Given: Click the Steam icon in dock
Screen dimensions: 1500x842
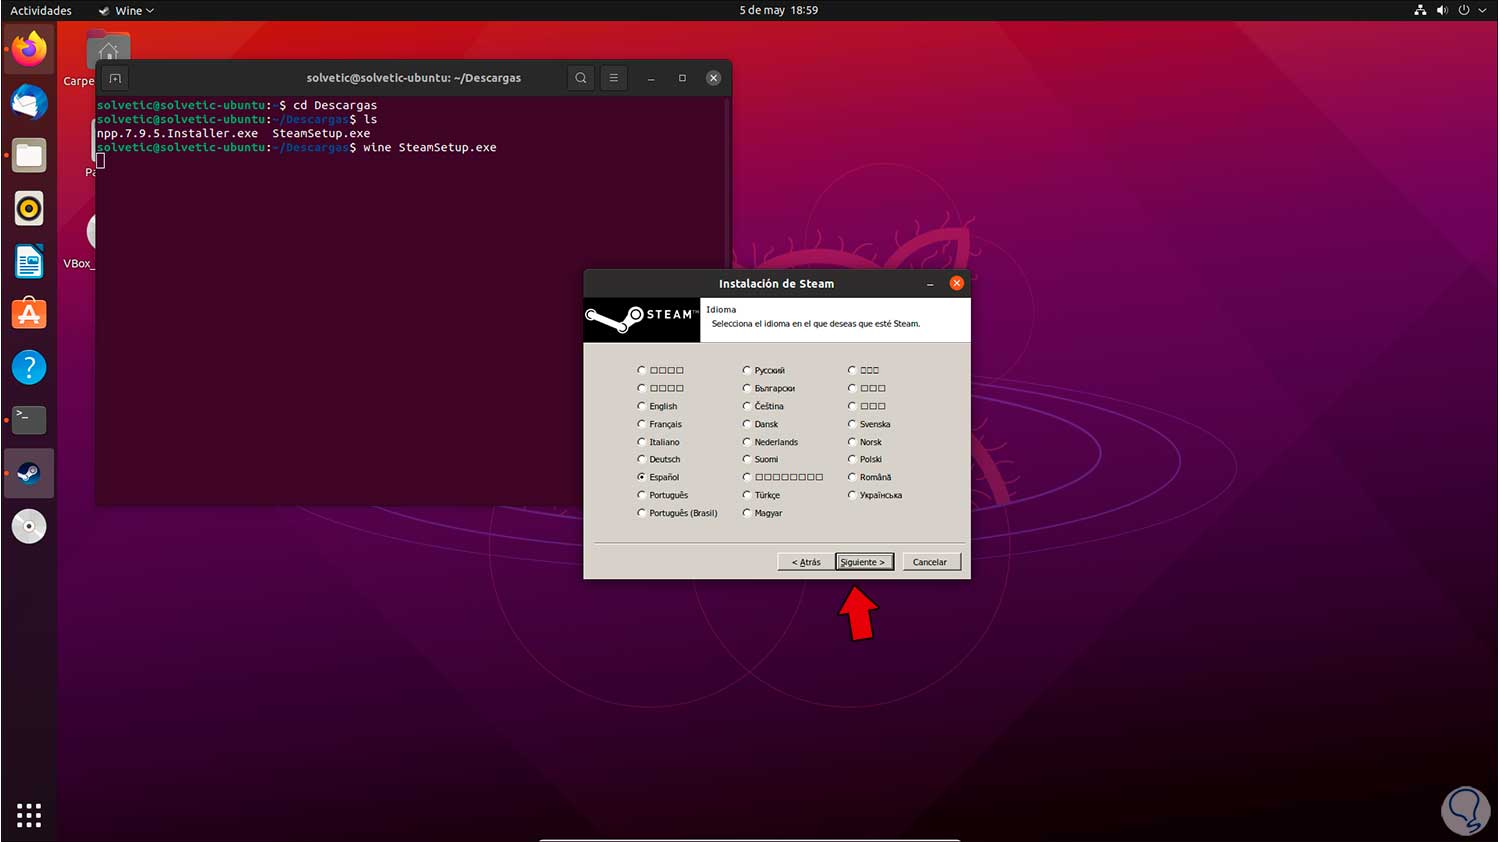Looking at the screenshot, I should click(29, 473).
